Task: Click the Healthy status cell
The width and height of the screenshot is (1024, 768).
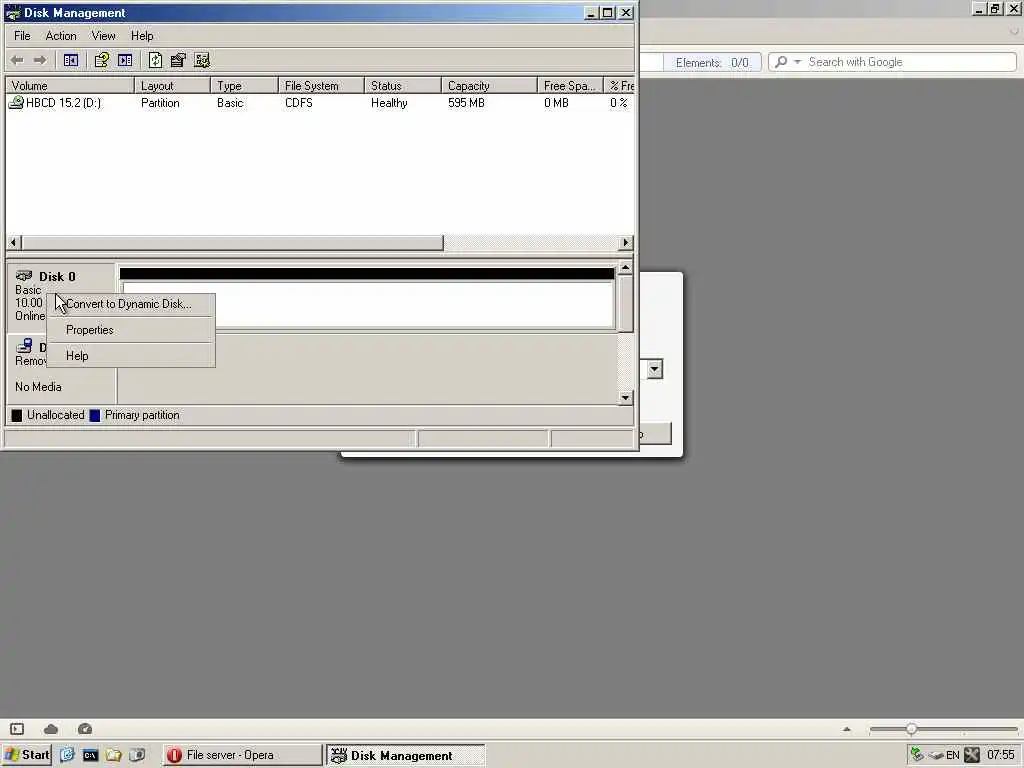Action: (x=389, y=103)
